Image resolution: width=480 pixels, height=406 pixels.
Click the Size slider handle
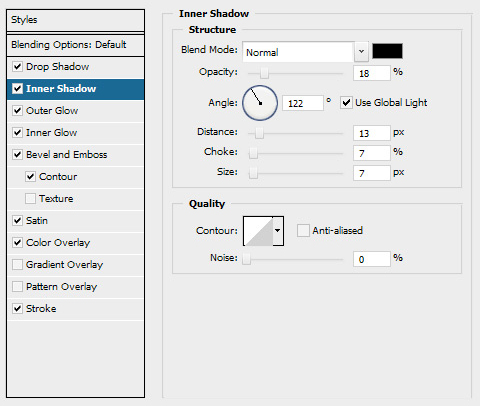253,173
